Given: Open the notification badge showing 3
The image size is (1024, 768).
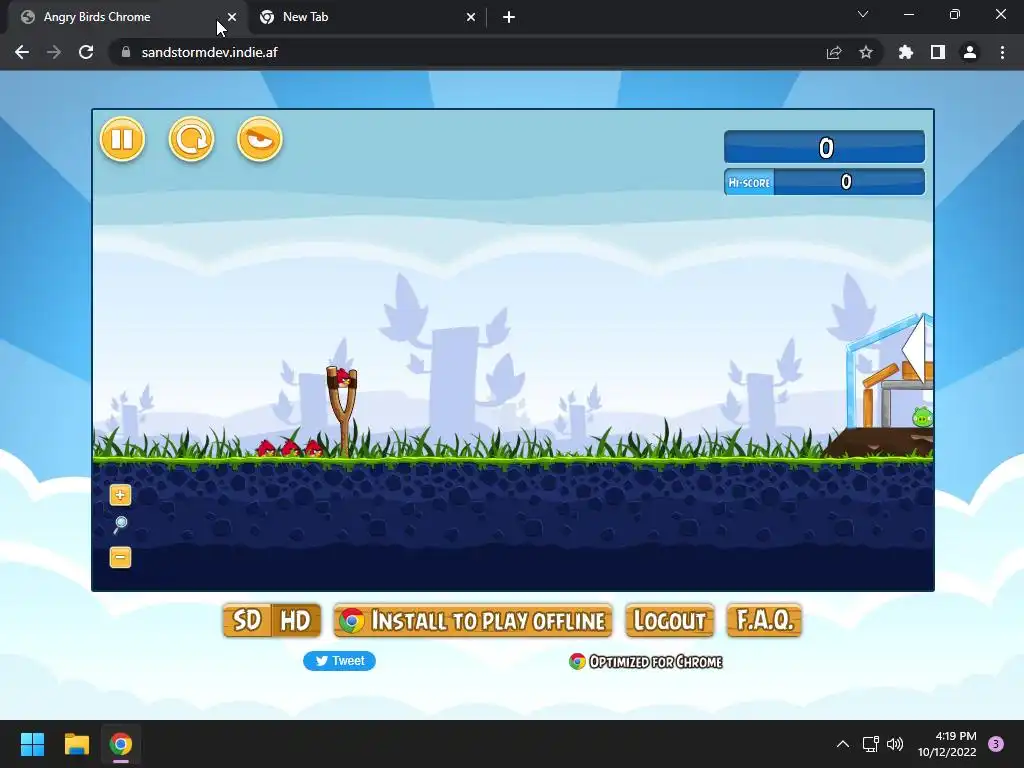Looking at the screenshot, I should (x=996, y=744).
